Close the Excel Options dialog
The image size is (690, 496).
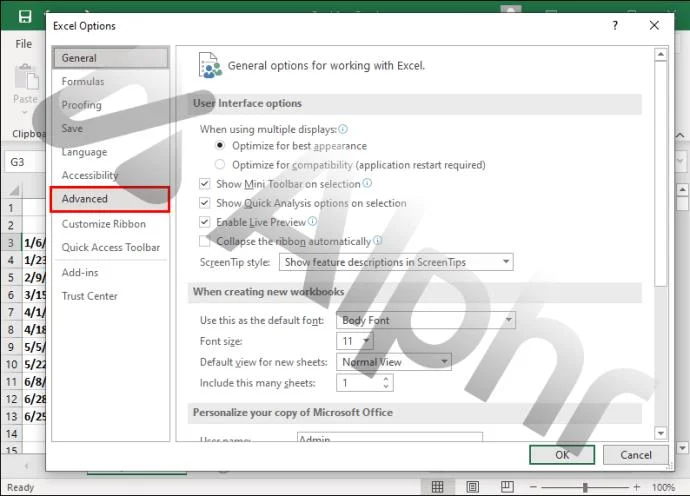(654, 26)
